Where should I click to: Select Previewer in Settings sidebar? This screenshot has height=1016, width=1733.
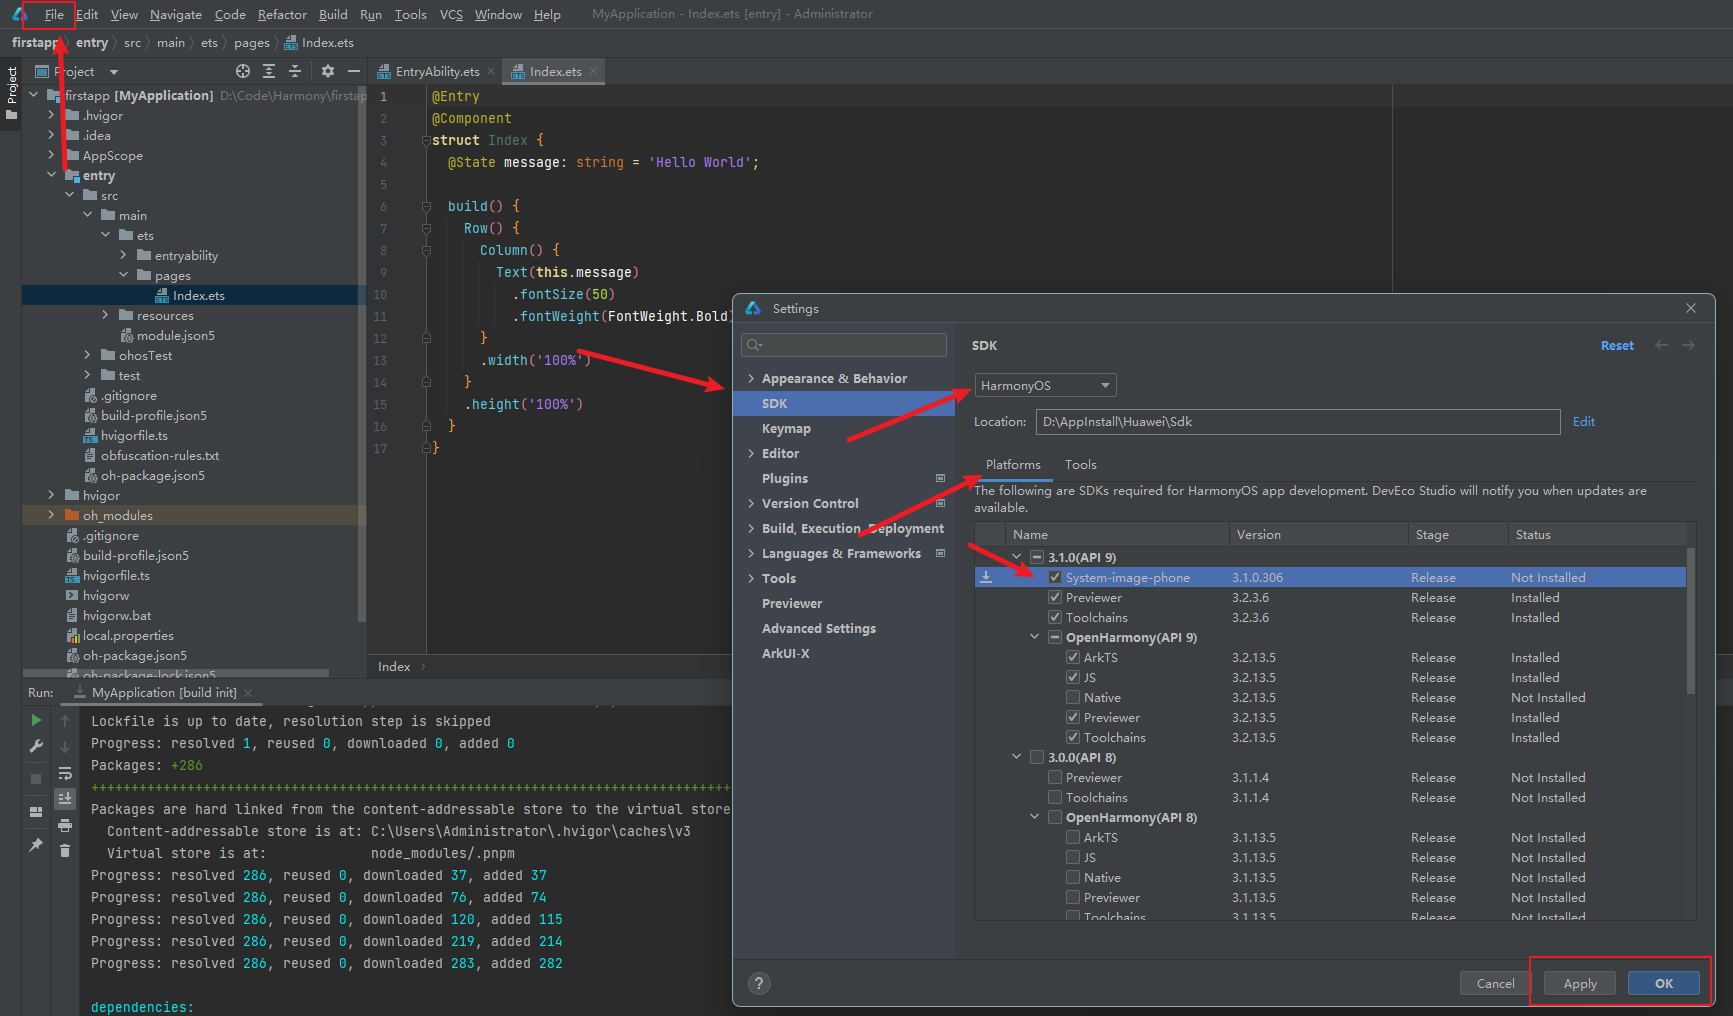(792, 603)
